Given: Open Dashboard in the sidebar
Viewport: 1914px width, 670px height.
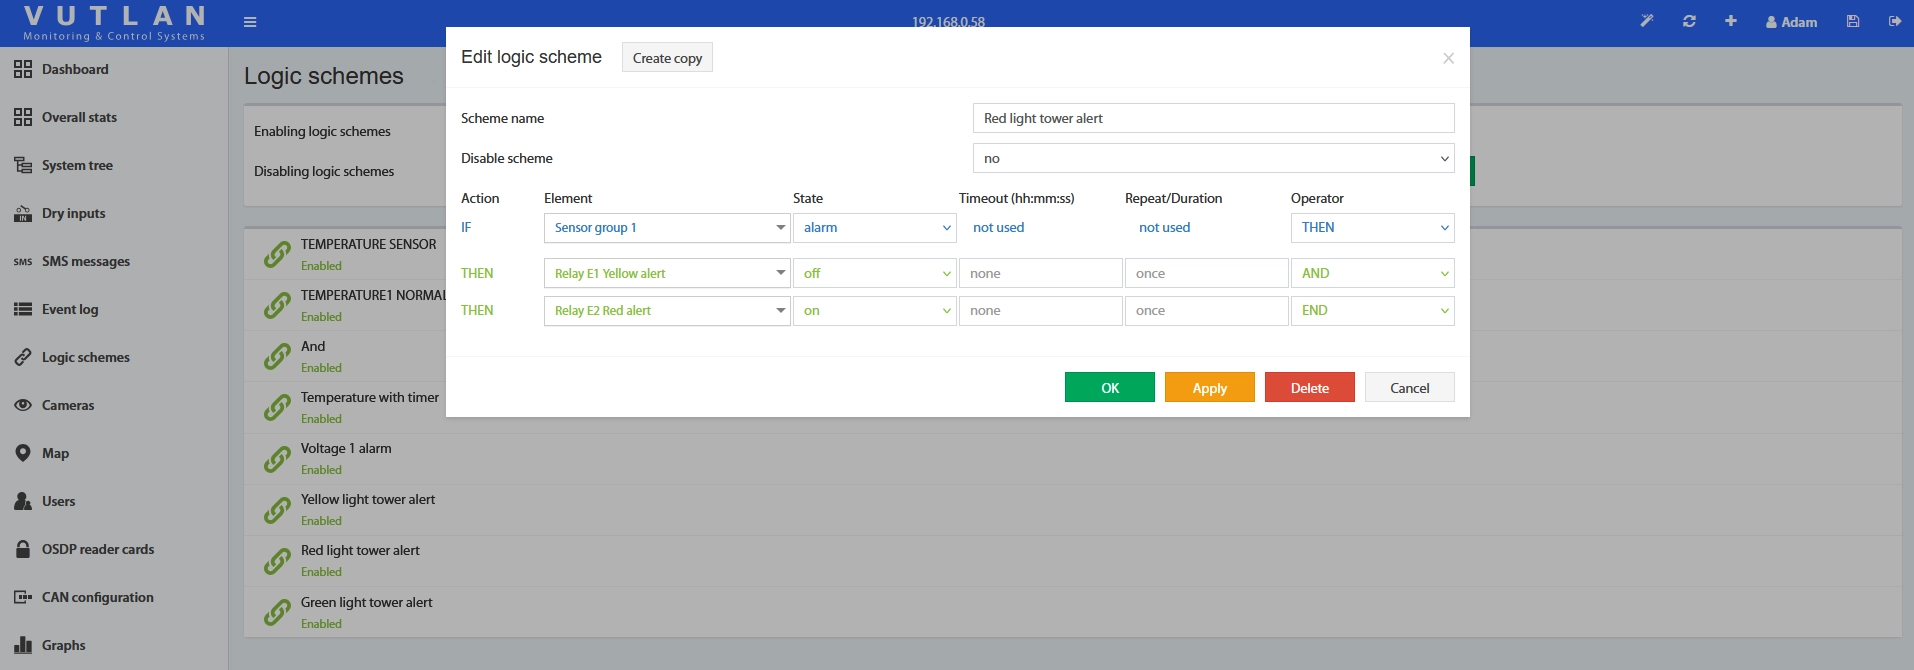Looking at the screenshot, I should [75, 69].
